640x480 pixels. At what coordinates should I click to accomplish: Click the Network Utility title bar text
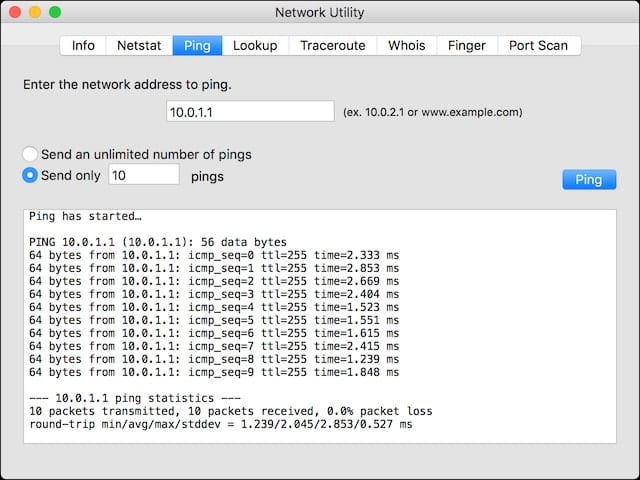coord(319,13)
